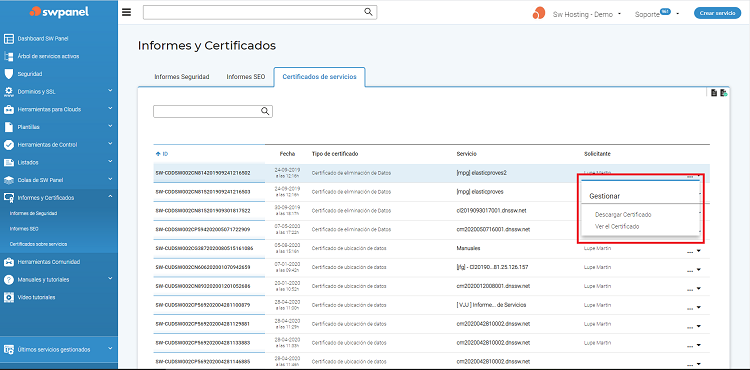Open Informes SEO in the sidebar
Viewport: 750px width, 370px height.
click(x=24, y=229)
